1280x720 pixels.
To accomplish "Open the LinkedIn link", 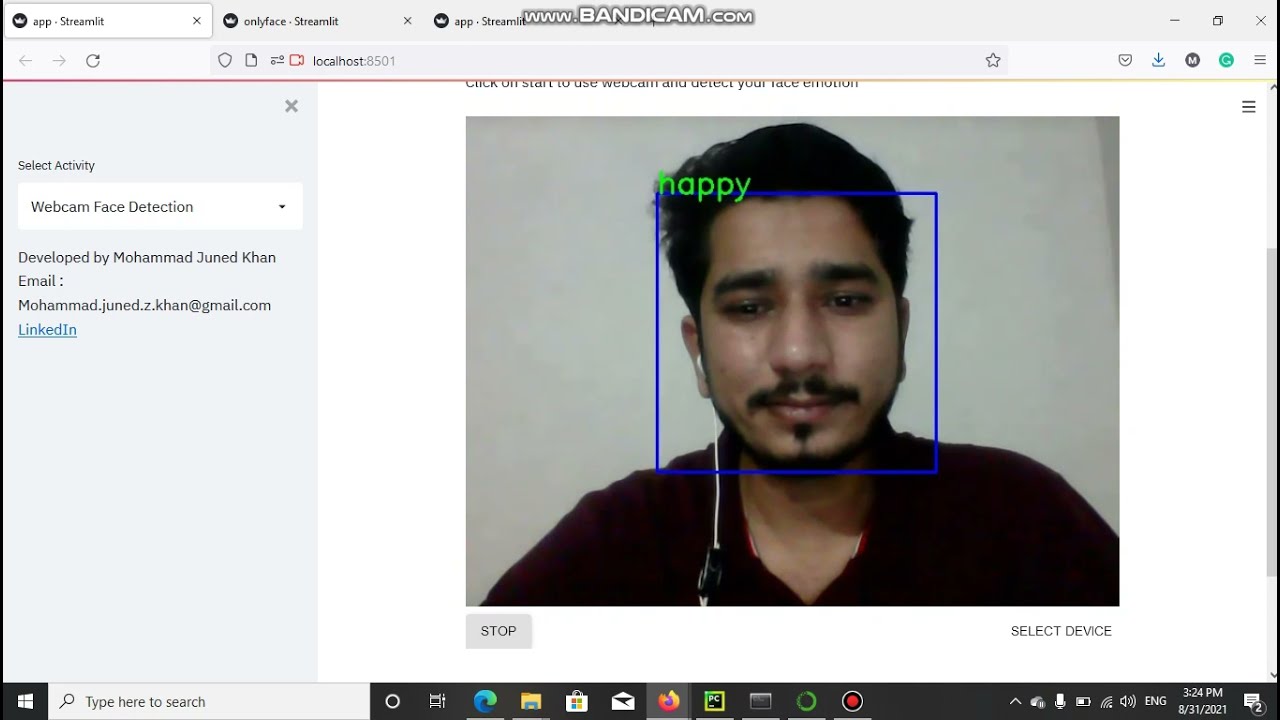I will click(x=47, y=329).
